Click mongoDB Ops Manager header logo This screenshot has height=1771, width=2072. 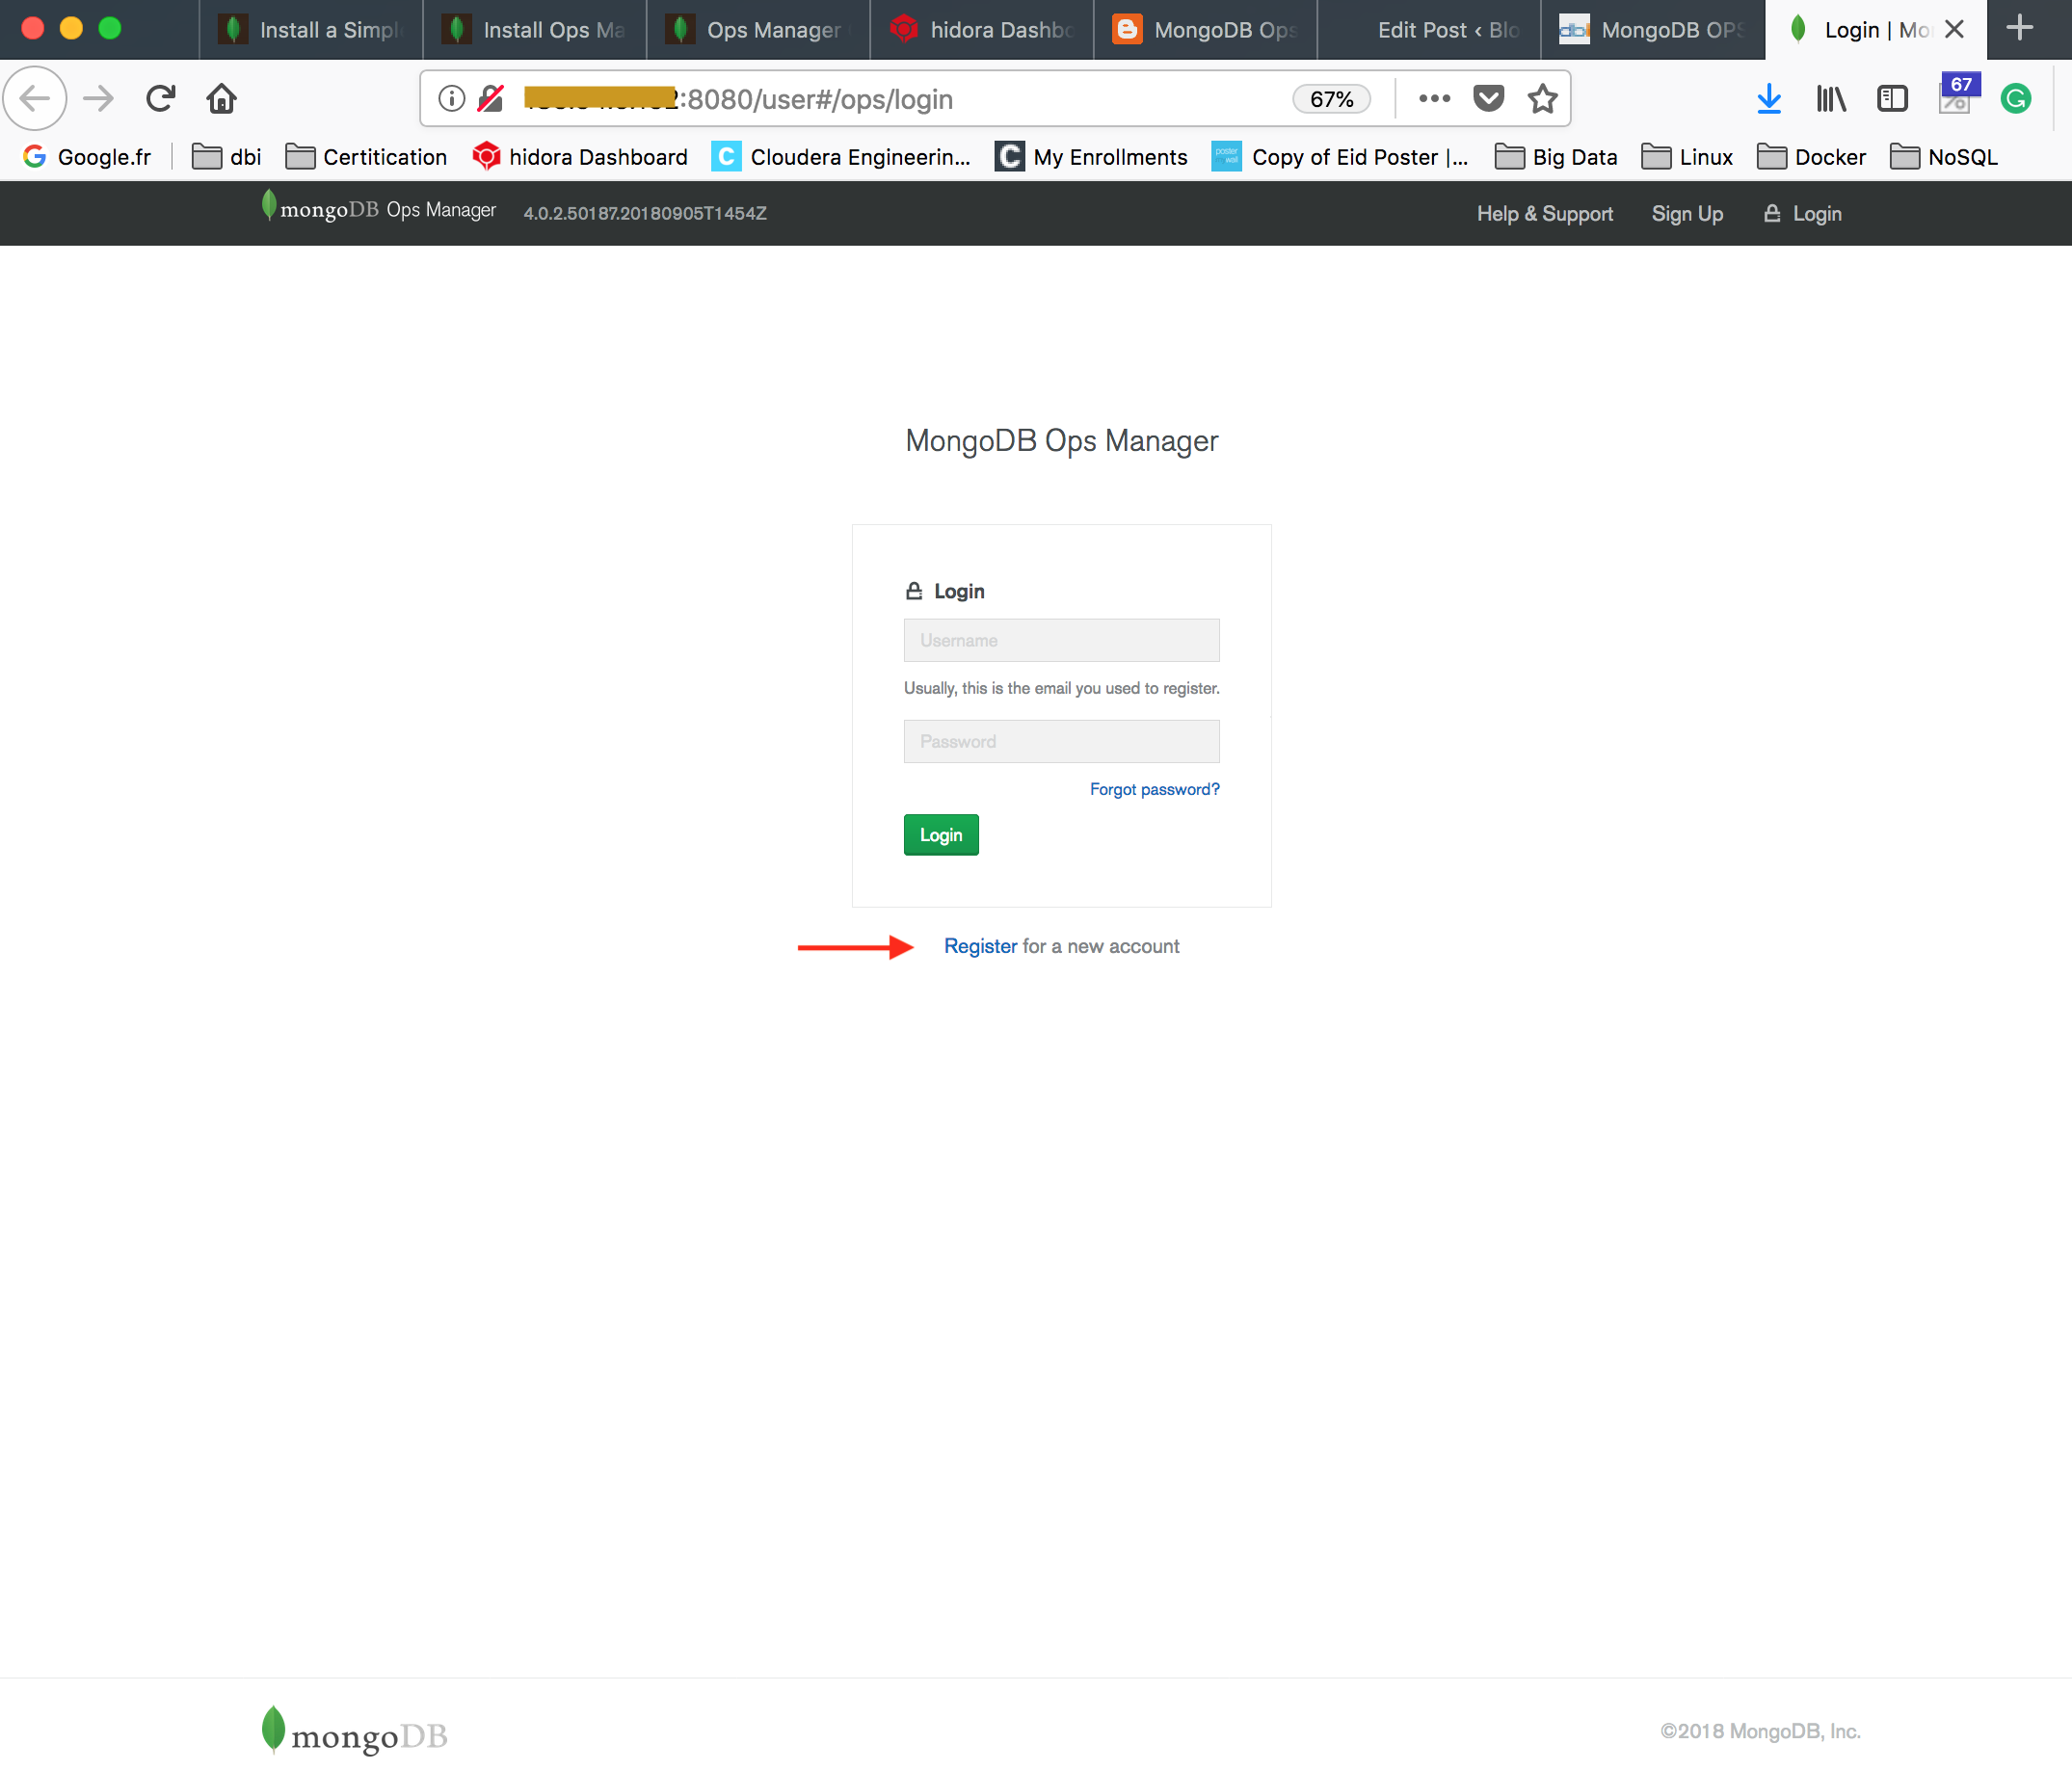[x=378, y=208]
